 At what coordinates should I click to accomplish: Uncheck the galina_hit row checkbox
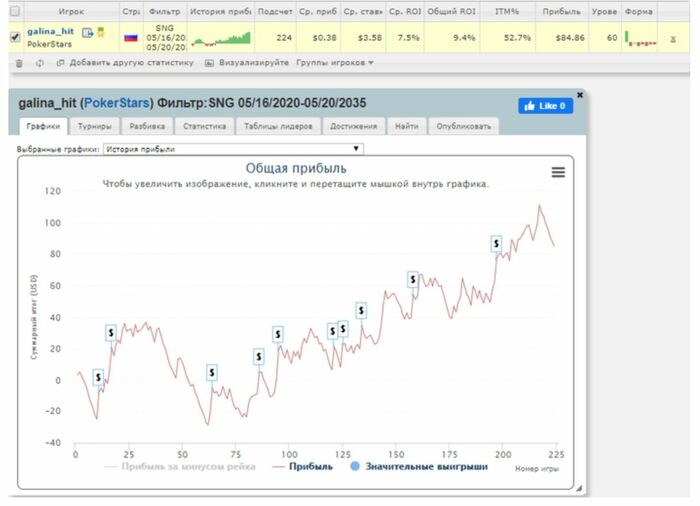[x=15, y=37]
